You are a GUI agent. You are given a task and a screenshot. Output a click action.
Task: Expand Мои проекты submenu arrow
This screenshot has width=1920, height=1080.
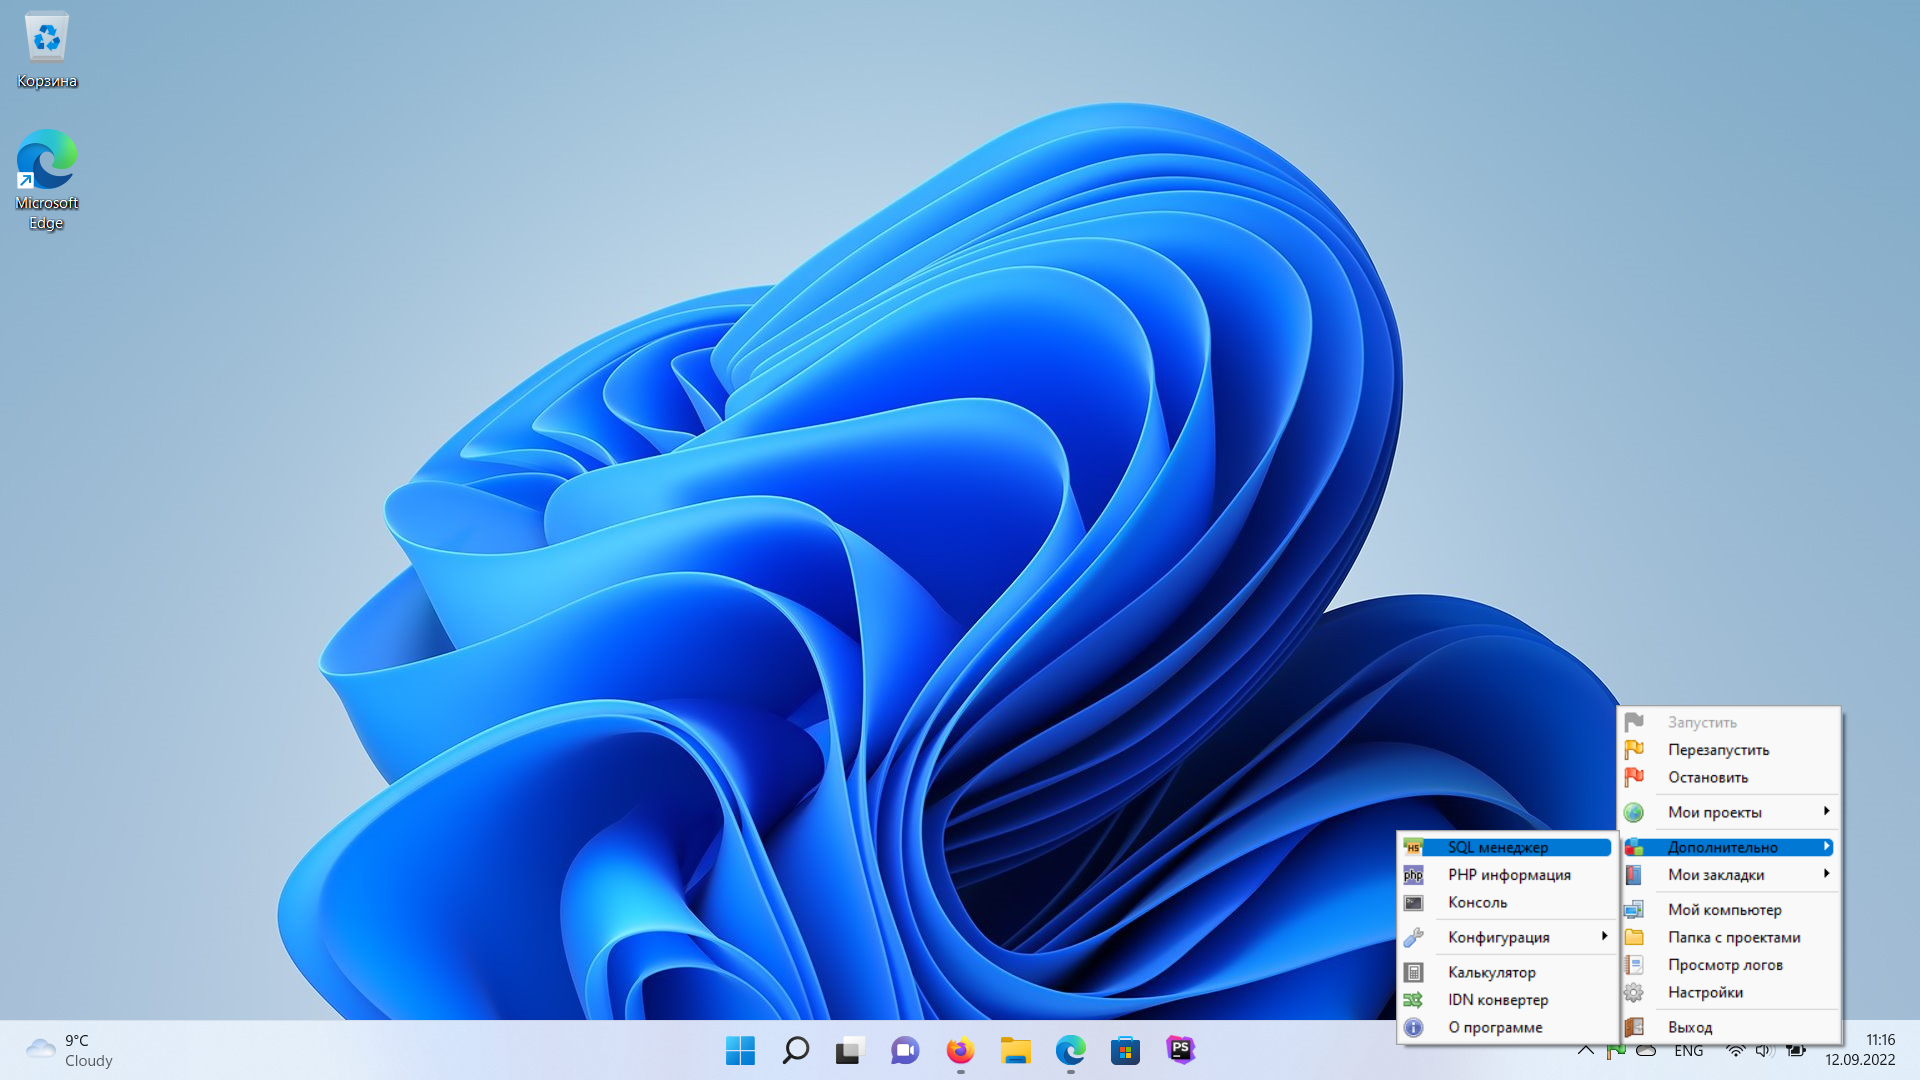(1826, 811)
